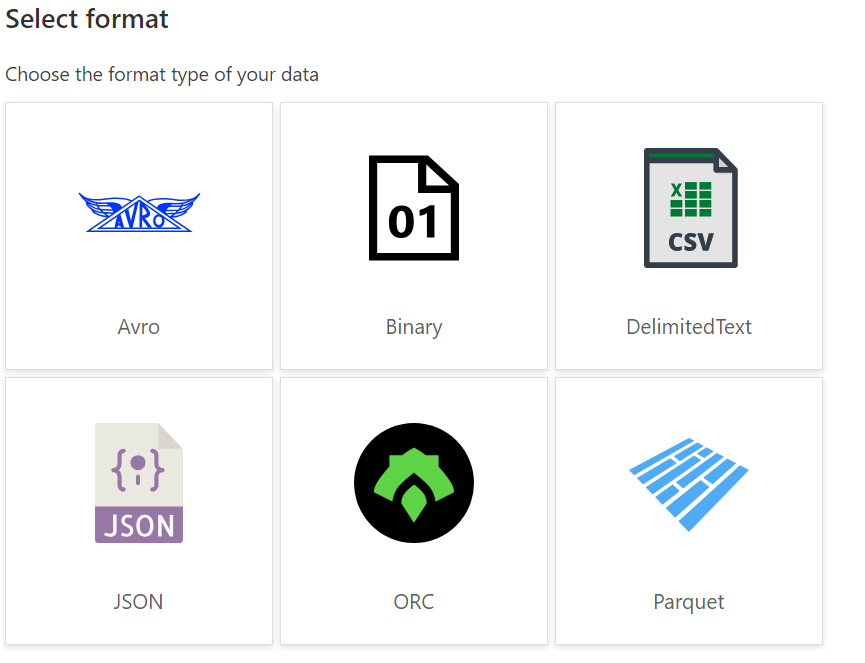Image resolution: width=865 pixels, height=663 pixels.
Task: Choose the ORC format card
Action: [x=414, y=511]
